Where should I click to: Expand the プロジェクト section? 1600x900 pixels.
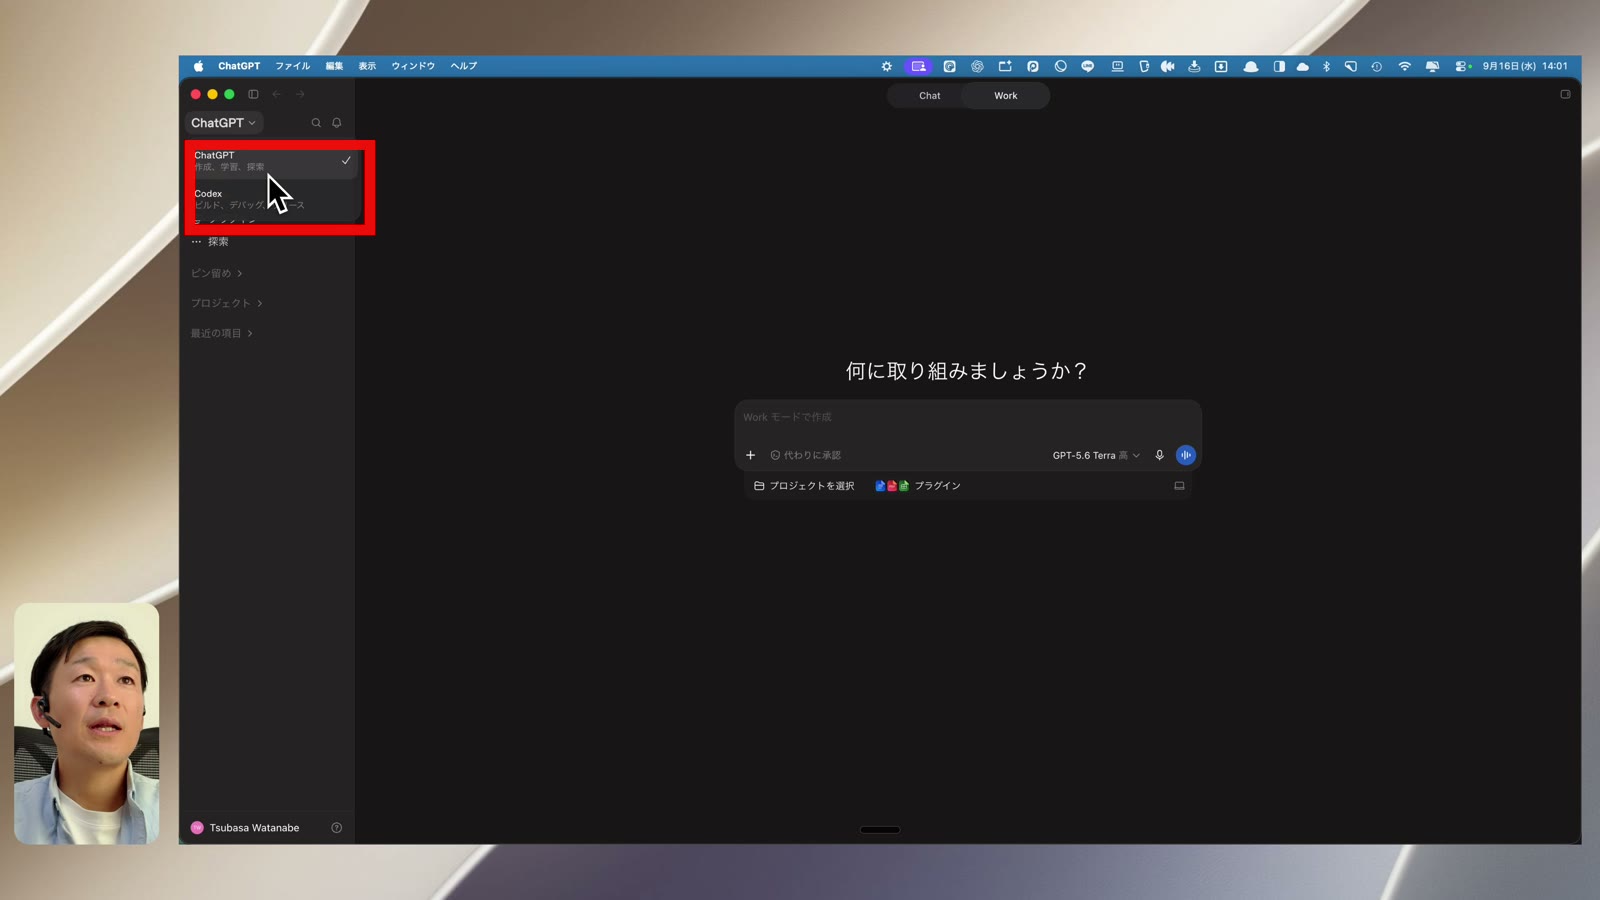point(227,303)
